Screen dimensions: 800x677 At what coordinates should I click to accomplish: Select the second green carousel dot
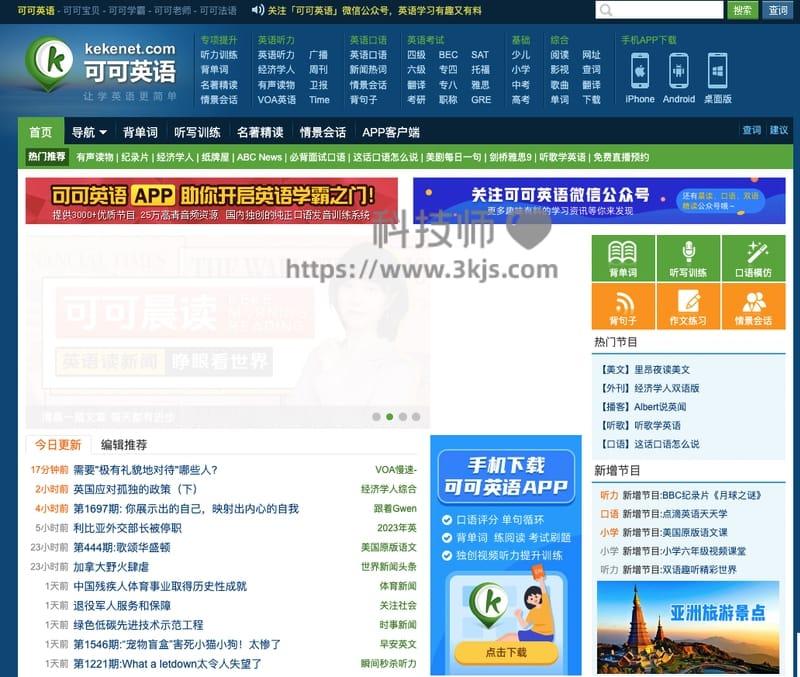390,417
